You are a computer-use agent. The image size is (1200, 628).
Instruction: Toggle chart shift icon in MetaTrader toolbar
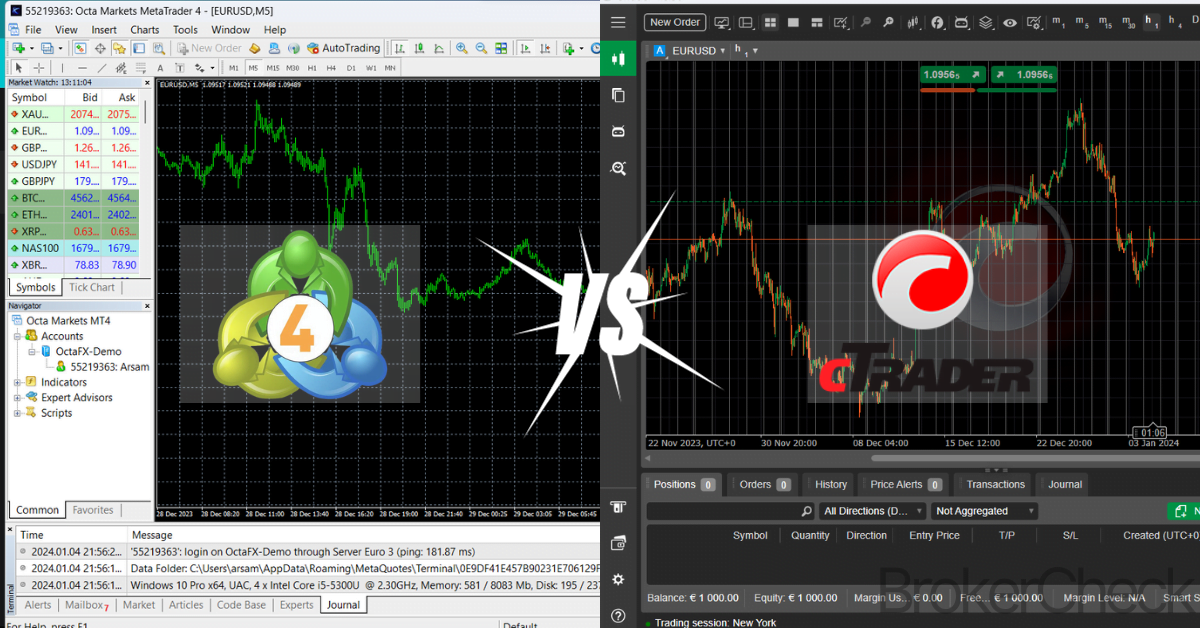[x=545, y=48]
